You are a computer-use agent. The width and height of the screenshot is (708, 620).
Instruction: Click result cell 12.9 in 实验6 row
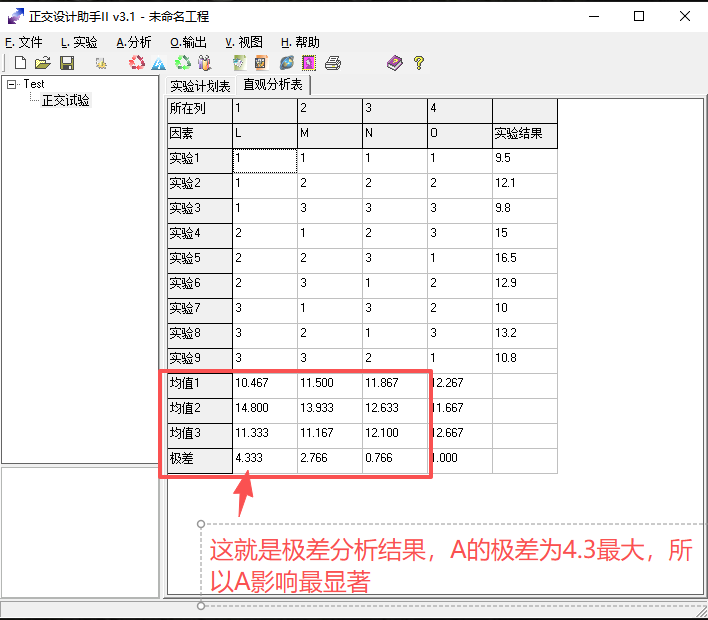point(525,285)
